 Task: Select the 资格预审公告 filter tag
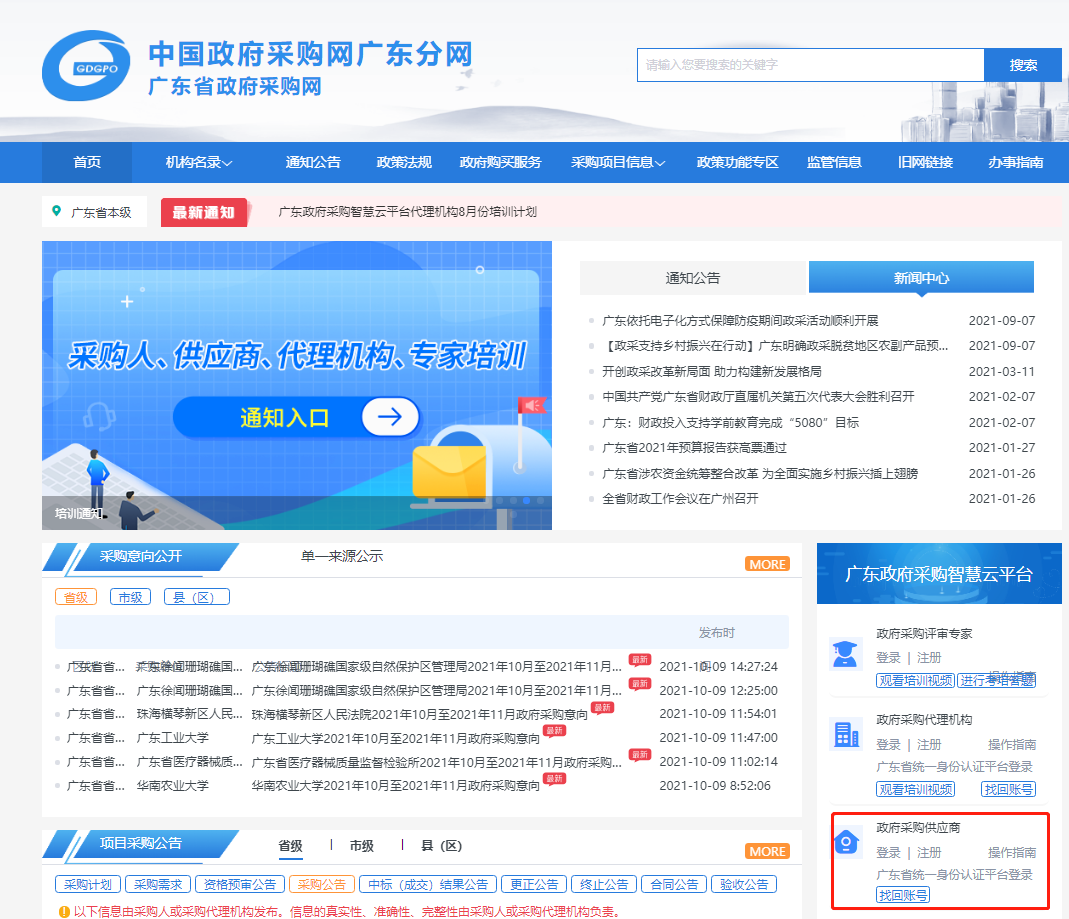point(240,884)
